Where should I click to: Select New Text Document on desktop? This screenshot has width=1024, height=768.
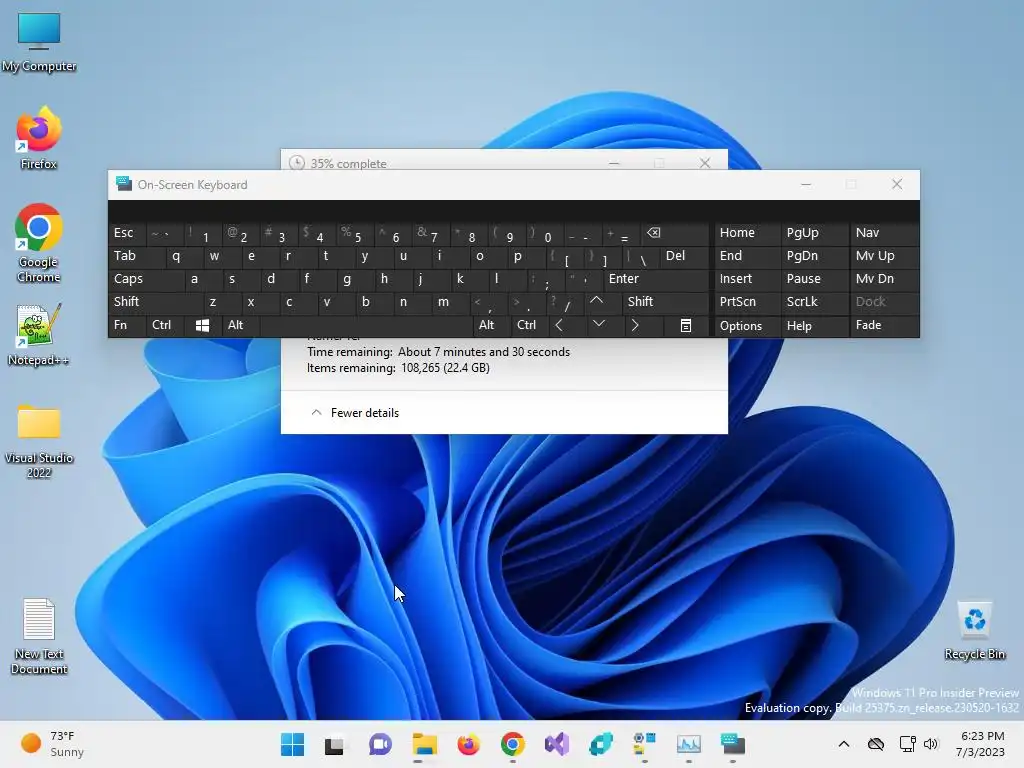pyautogui.click(x=39, y=635)
